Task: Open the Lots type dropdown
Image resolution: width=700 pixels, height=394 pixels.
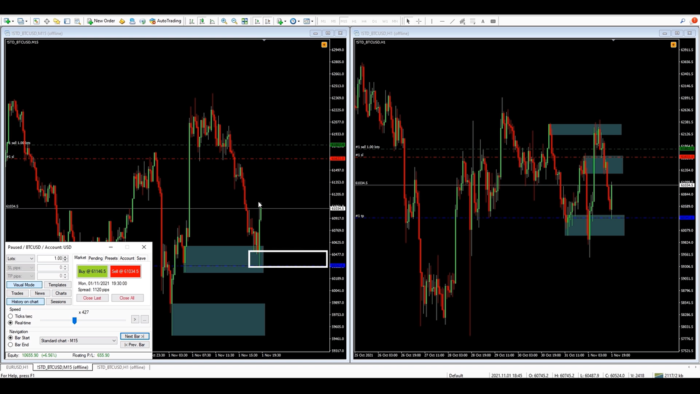Action: [20, 258]
